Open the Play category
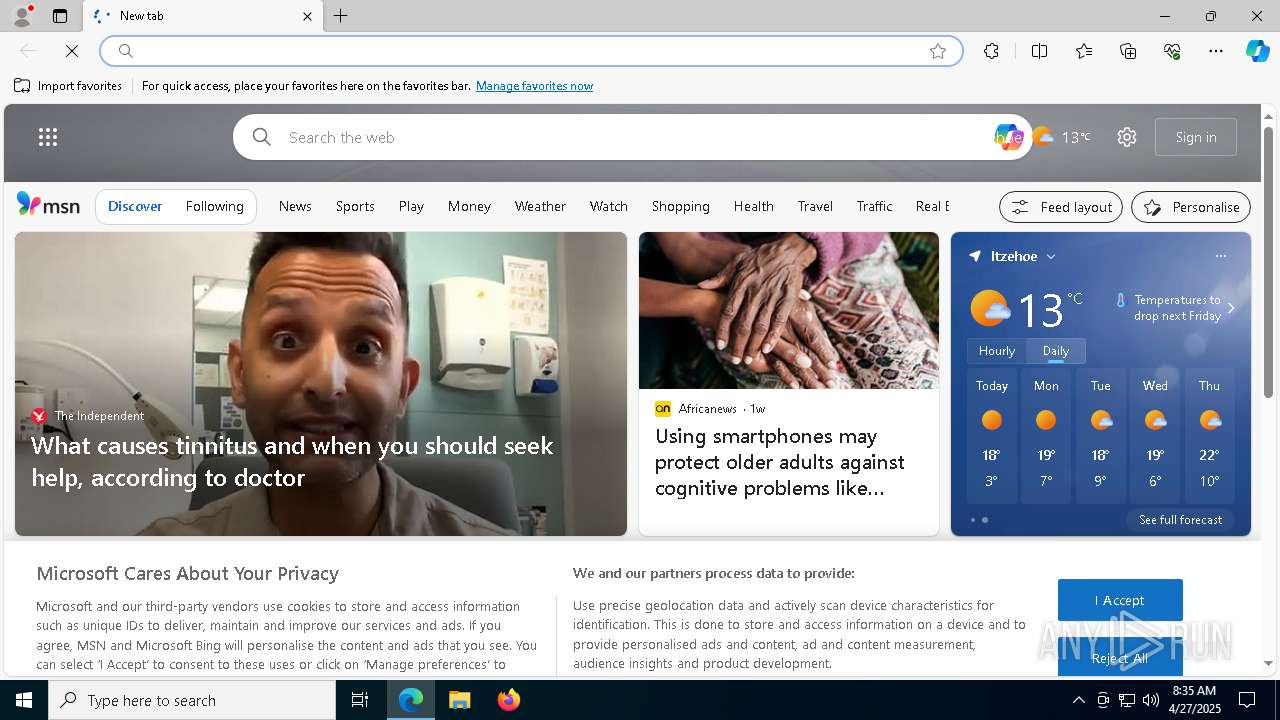 pos(411,206)
